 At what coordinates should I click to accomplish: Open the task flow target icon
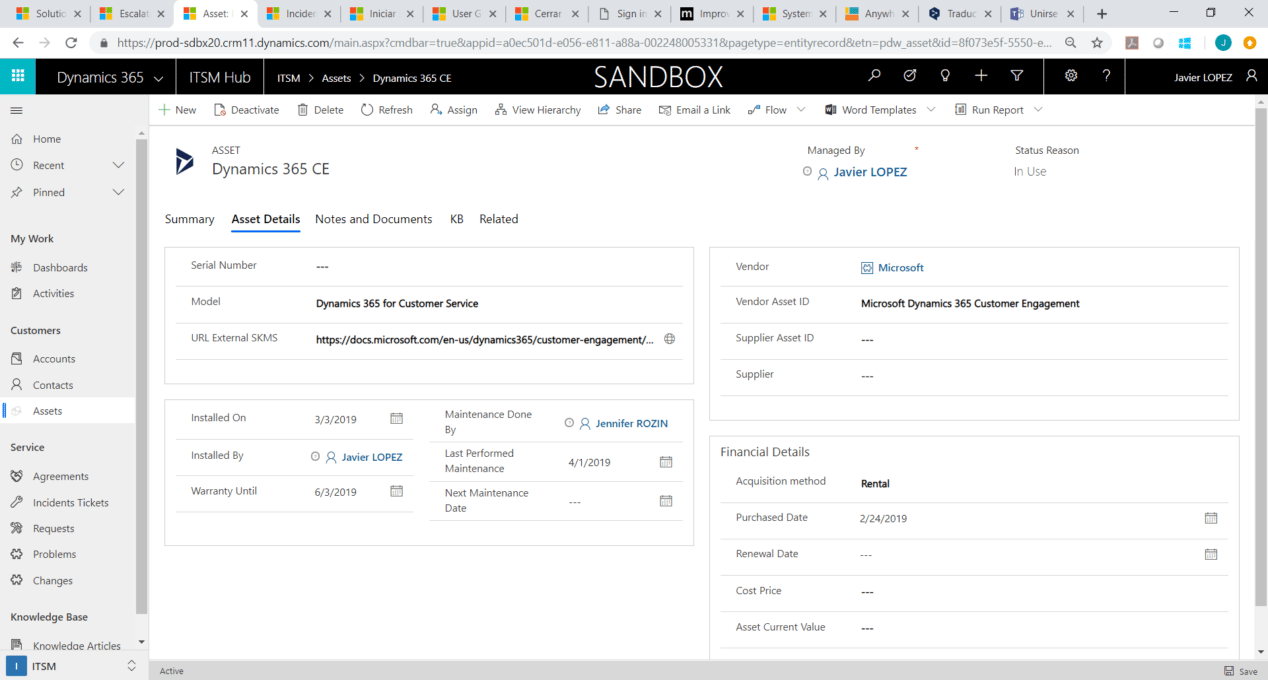(910, 76)
